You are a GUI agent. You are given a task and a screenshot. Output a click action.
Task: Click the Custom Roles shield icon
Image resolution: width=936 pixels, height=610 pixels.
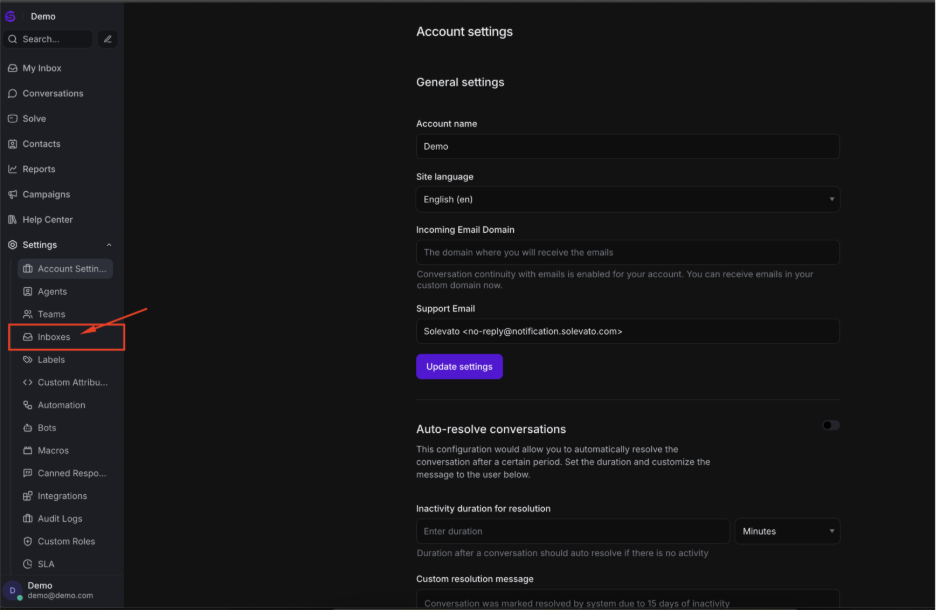(x=27, y=541)
